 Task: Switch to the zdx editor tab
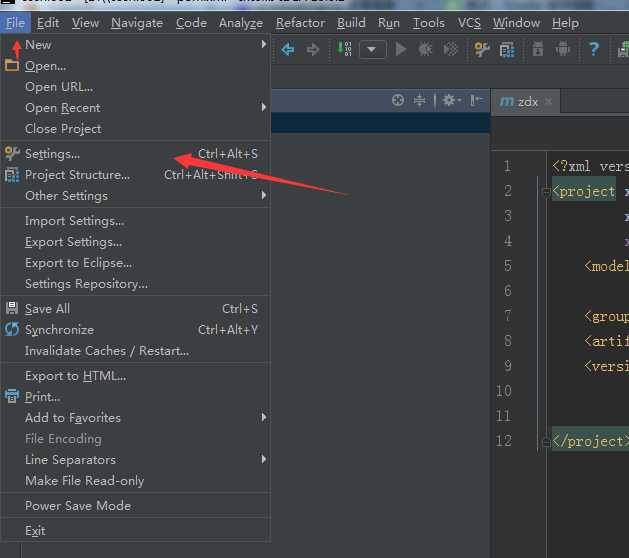coord(525,102)
